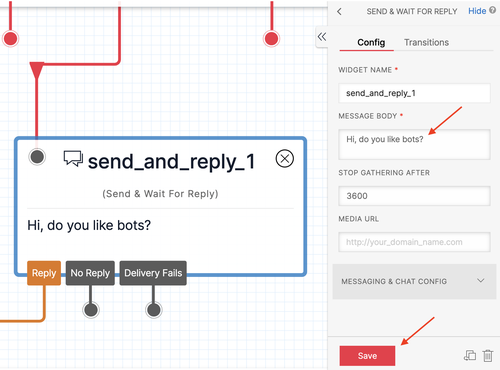
Task: Click the Widget Name input field
Action: click(414, 93)
